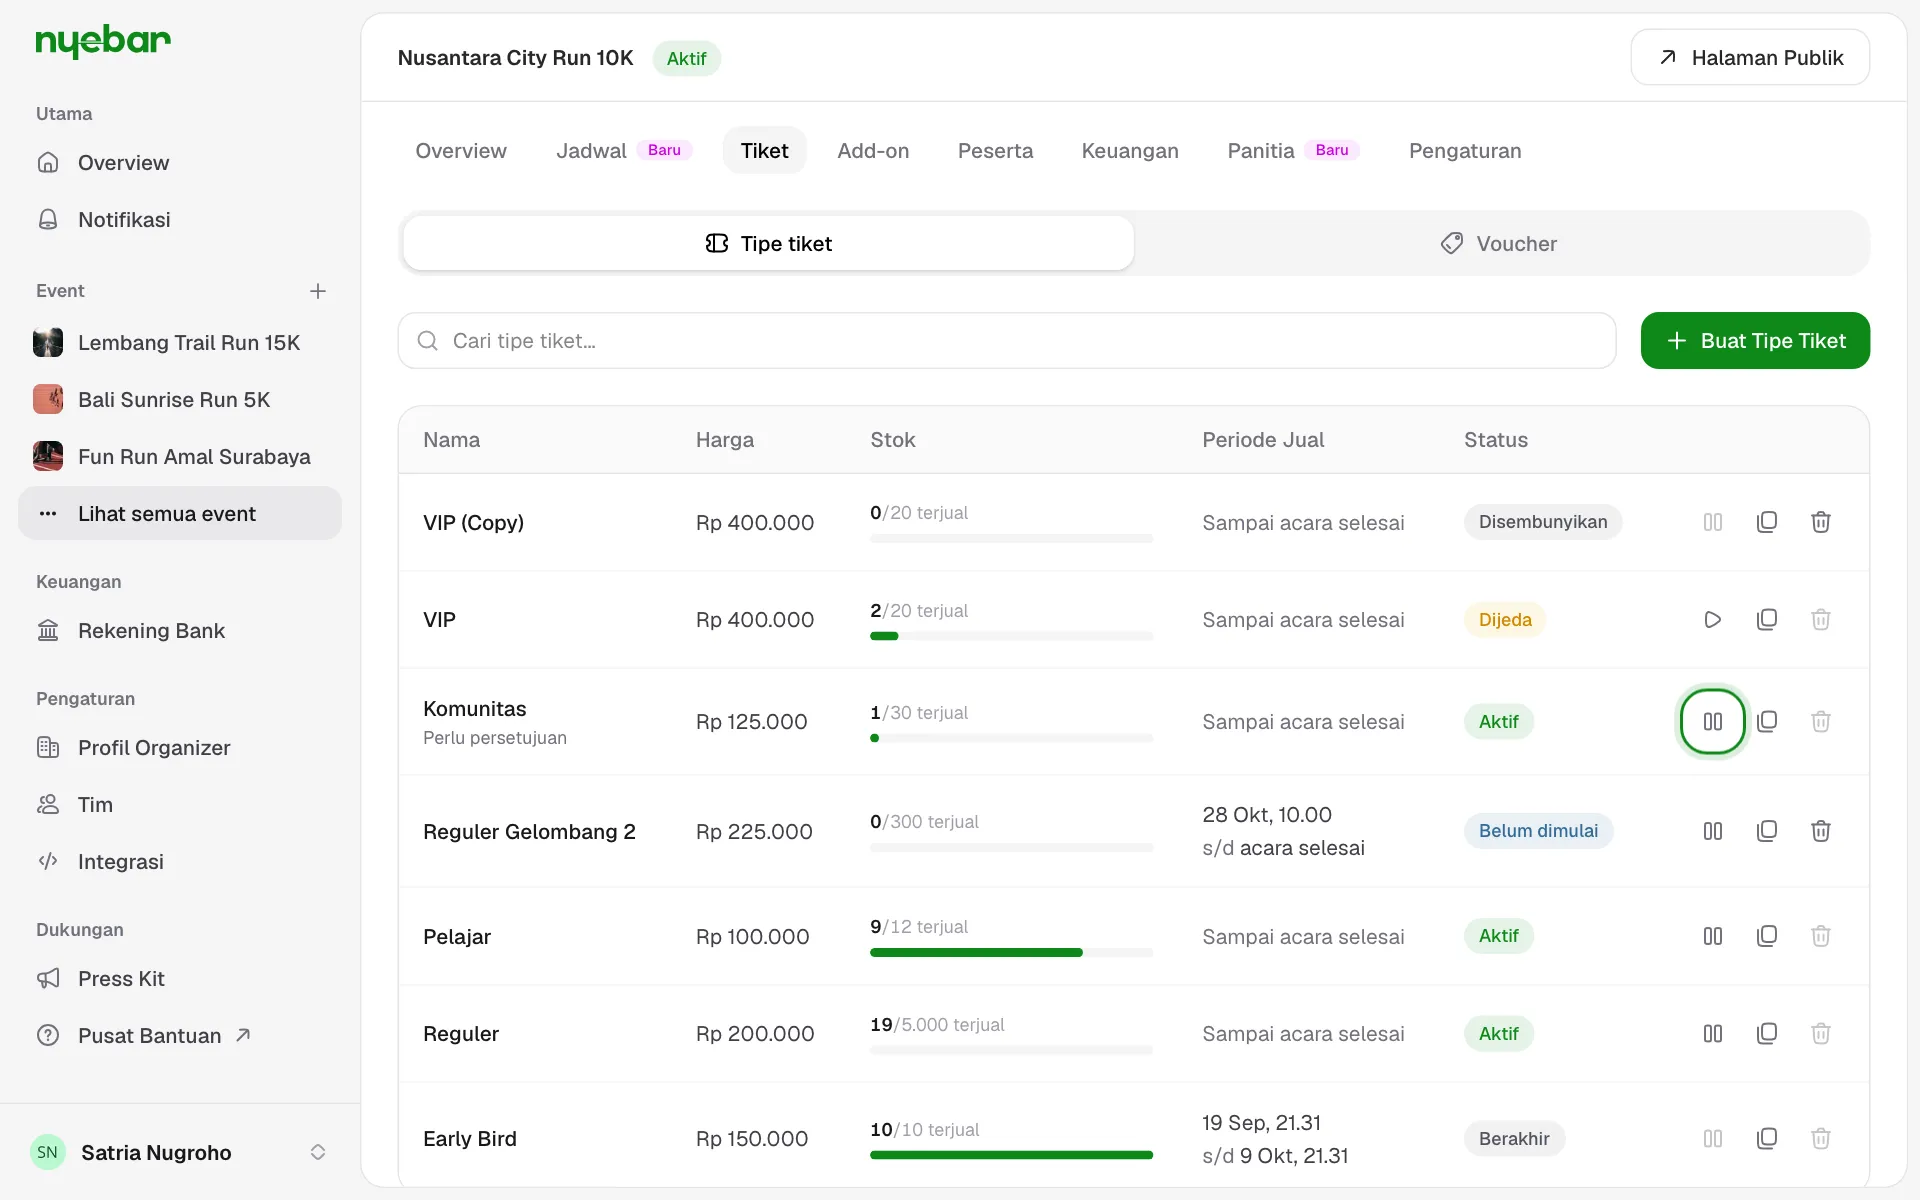Click the Early Bird stock progress bar
The image size is (1920, 1200).
tap(1011, 1155)
